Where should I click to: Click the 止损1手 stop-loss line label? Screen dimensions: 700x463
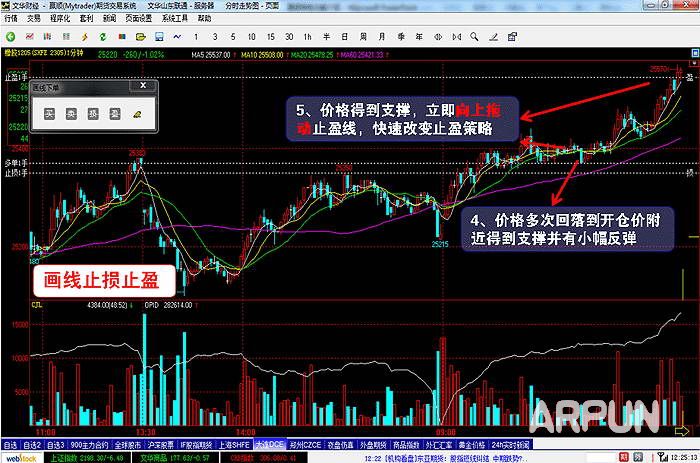(16, 172)
